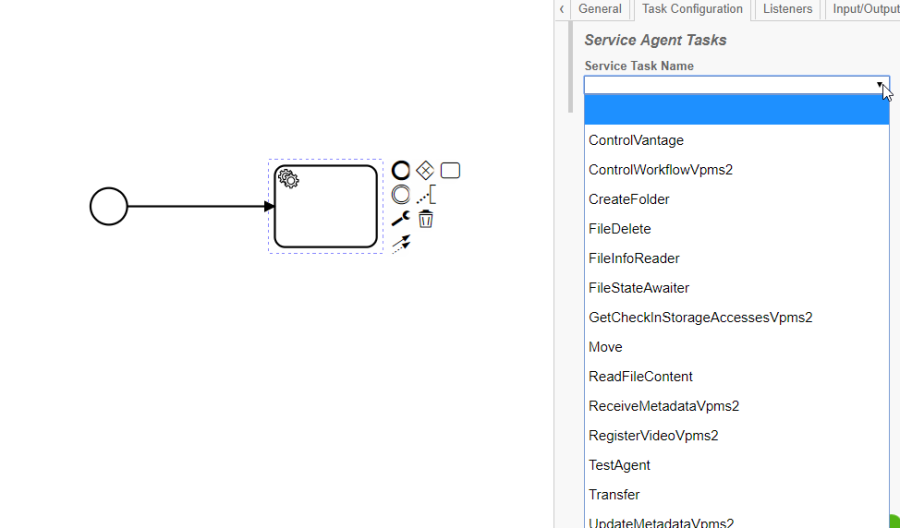Append a gateway using the diamond icon
The height and width of the screenshot is (528, 900).
(x=425, y=171)
